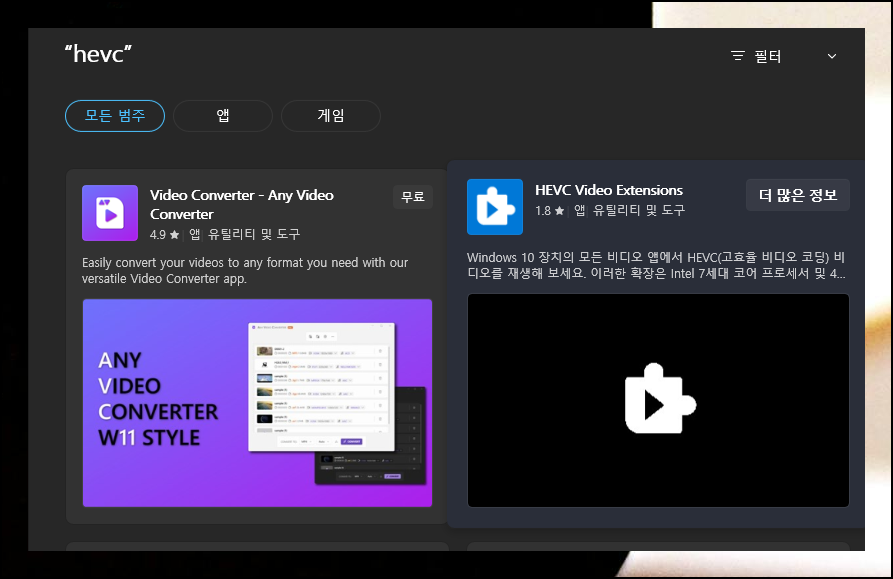Expand the filter chevron arrow

[x=831, y=56]
